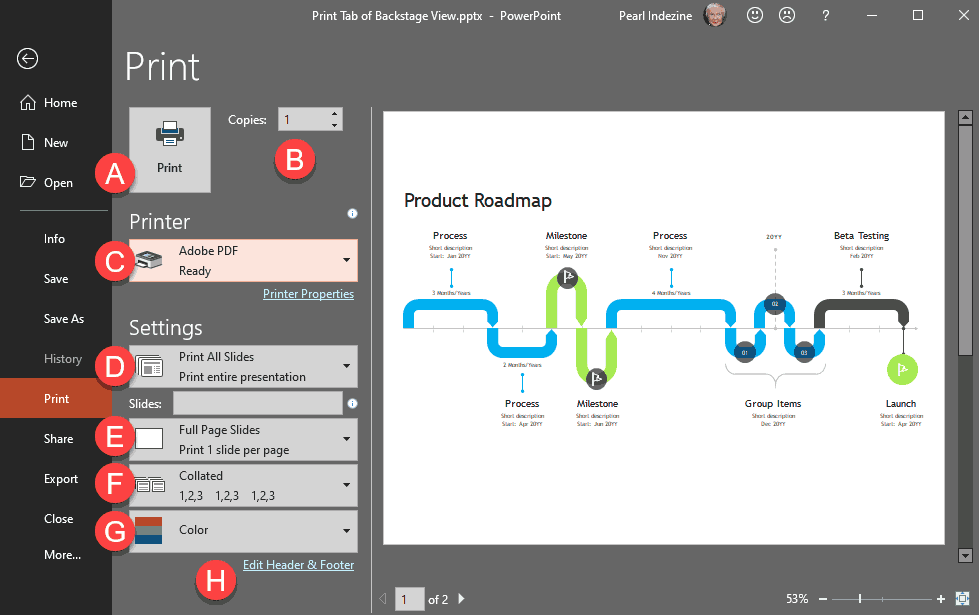Open the Printer Properties link
979x615 pixels.
pos(308,294)
